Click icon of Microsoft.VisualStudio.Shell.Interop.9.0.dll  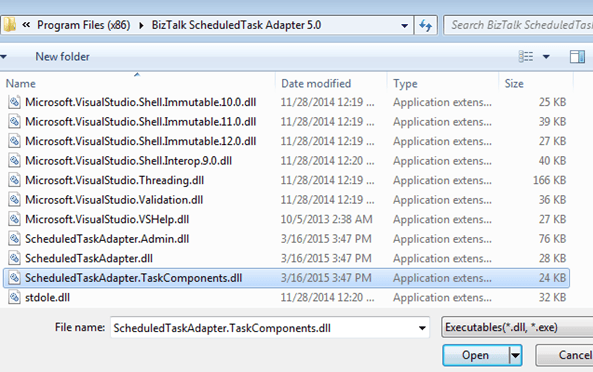(x=14, y=161)
